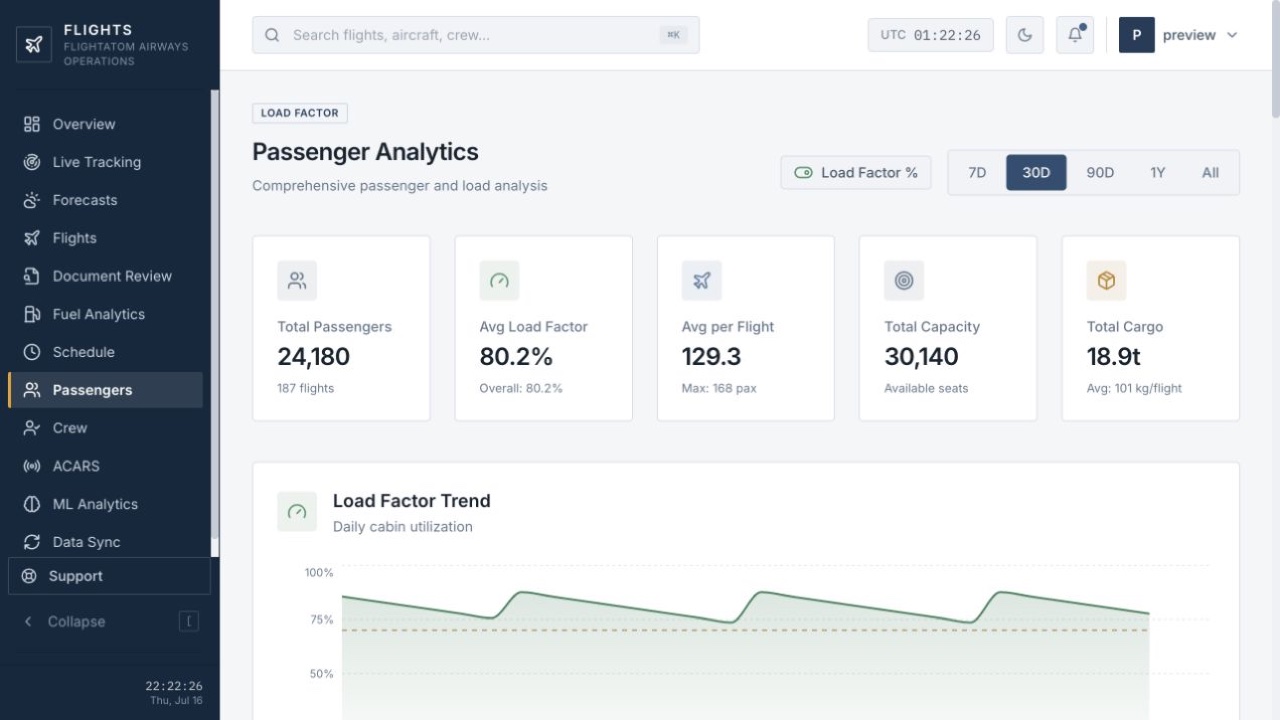Open the ACARS page
This screenshot has height=720, width=1280.
105,466
